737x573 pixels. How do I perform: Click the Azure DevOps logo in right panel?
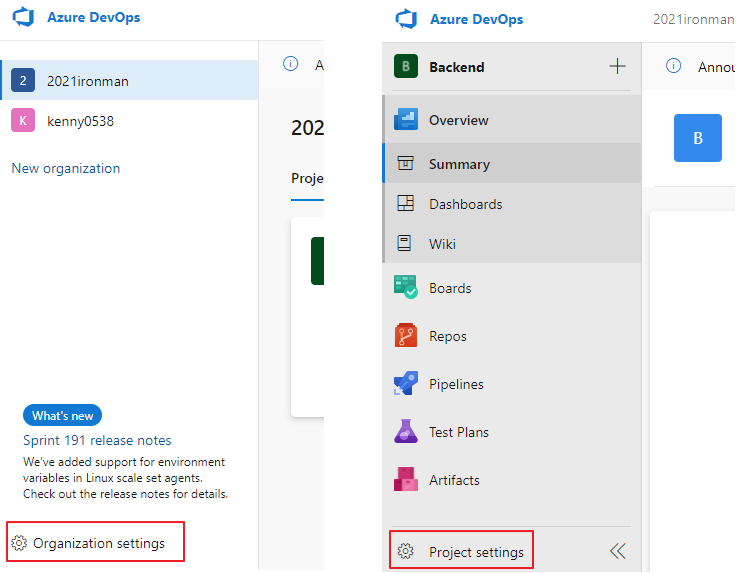[x=407, y=19]
